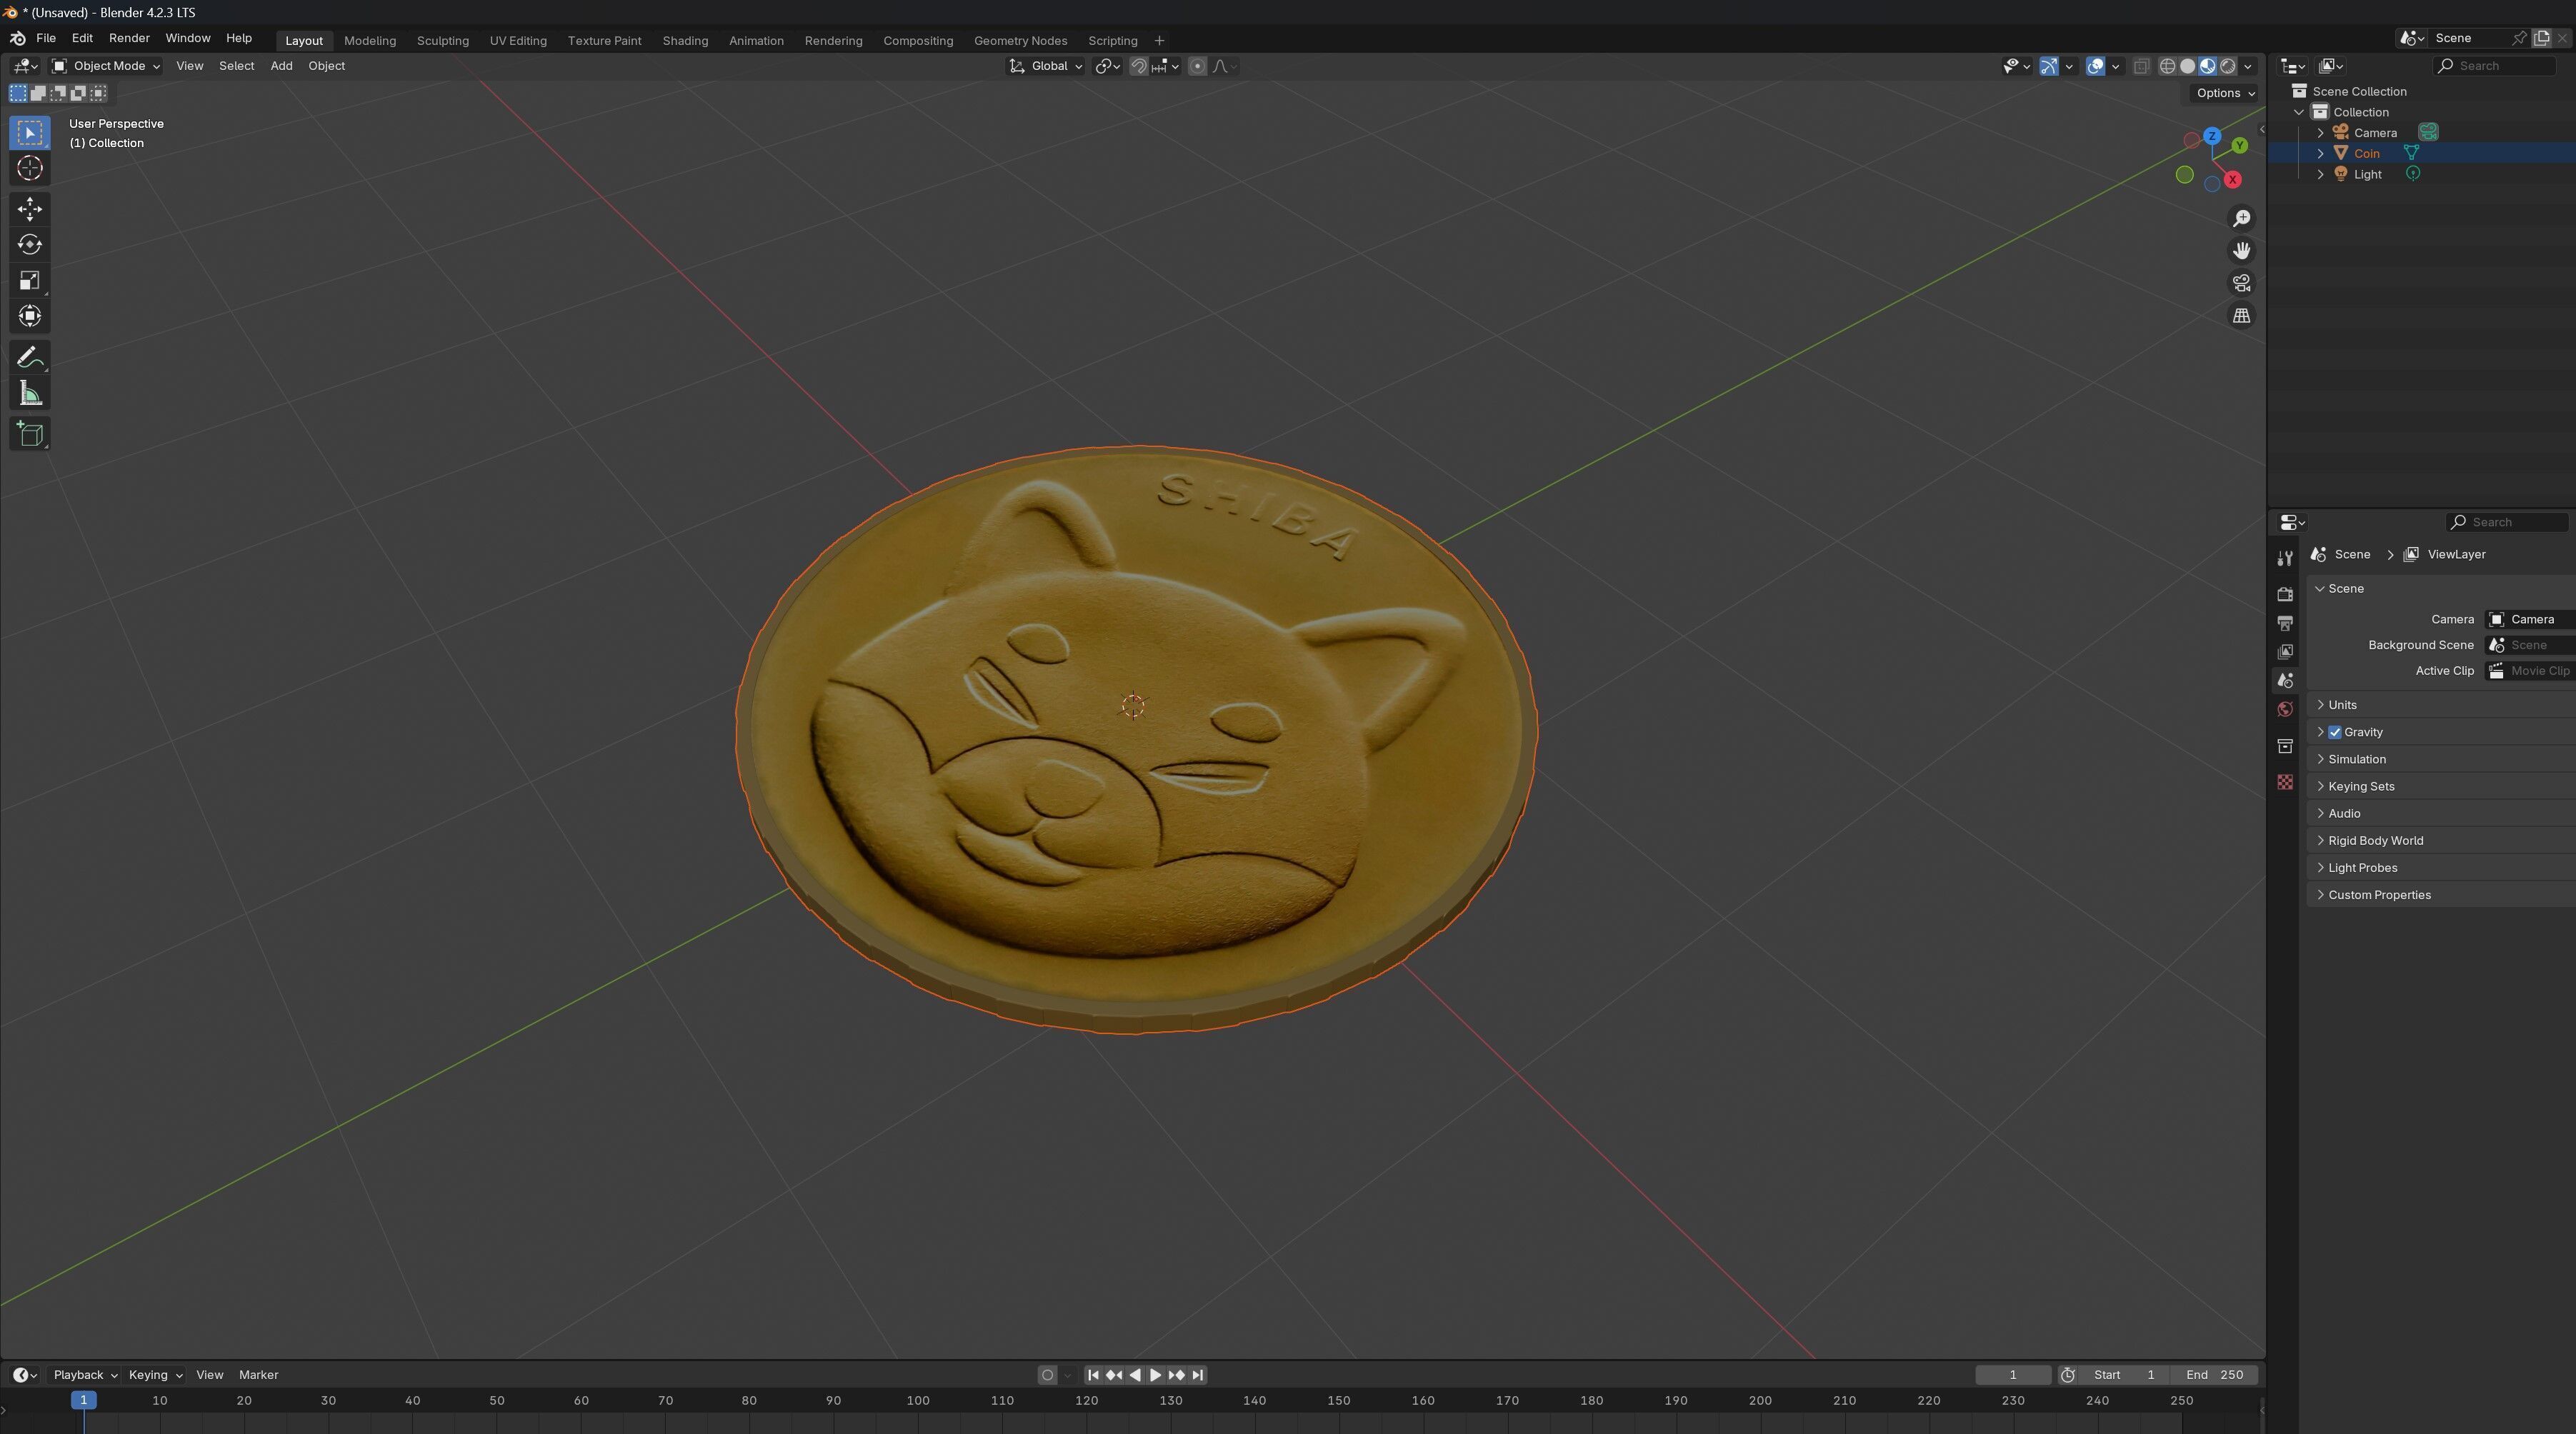Activate the Measure tool
The width and height of the screenshot is (2576, 1434).
pos(30,394)
